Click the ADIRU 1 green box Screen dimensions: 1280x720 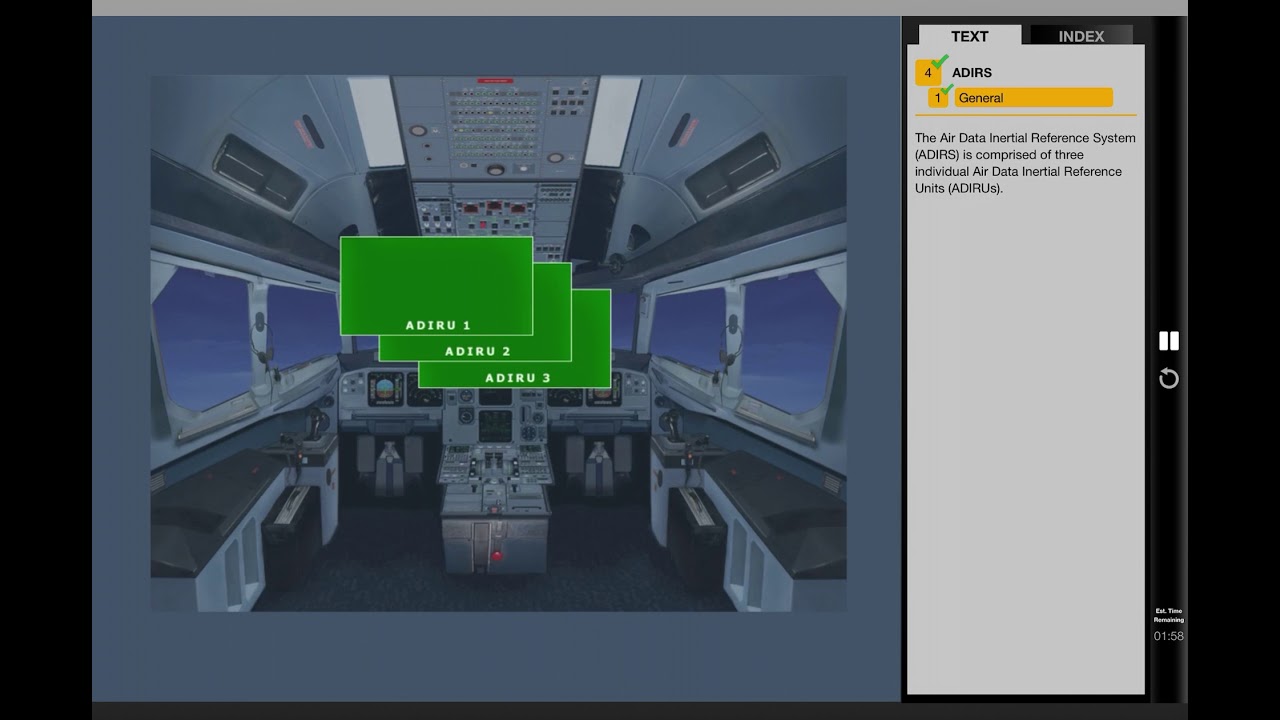(436, 286)
